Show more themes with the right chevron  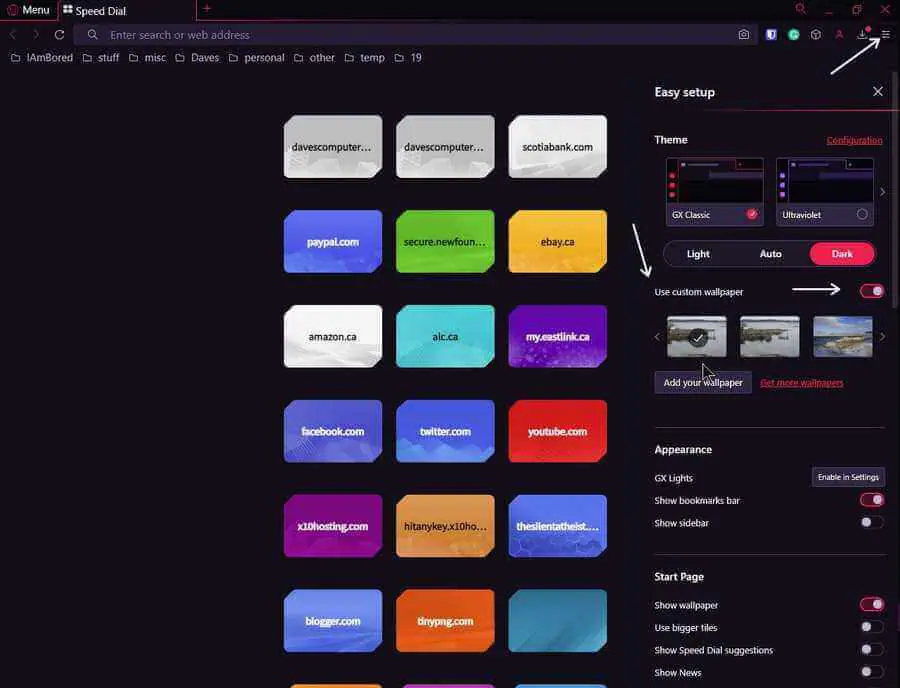(x=883, y=192)
